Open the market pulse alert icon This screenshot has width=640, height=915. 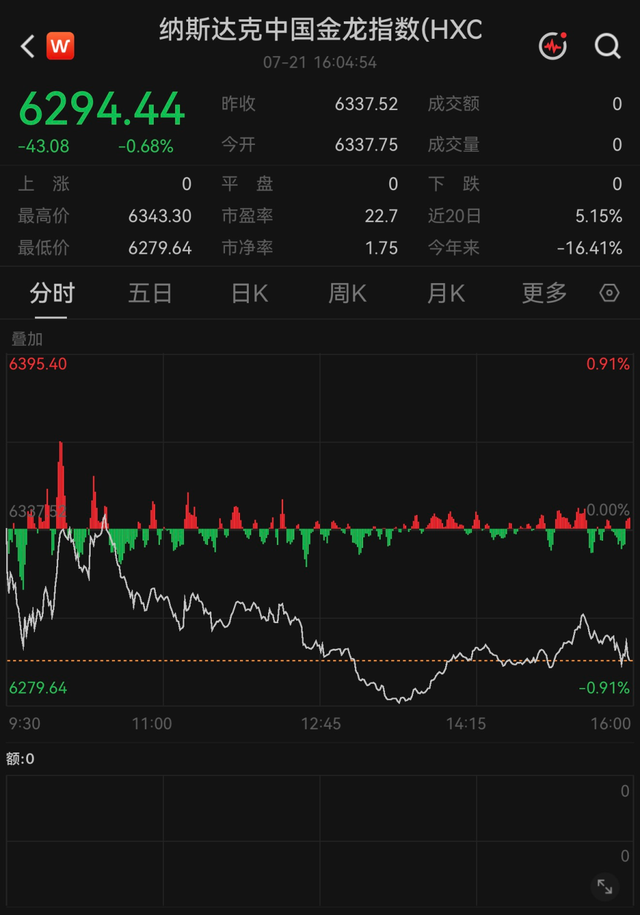(x=553, y=46)
